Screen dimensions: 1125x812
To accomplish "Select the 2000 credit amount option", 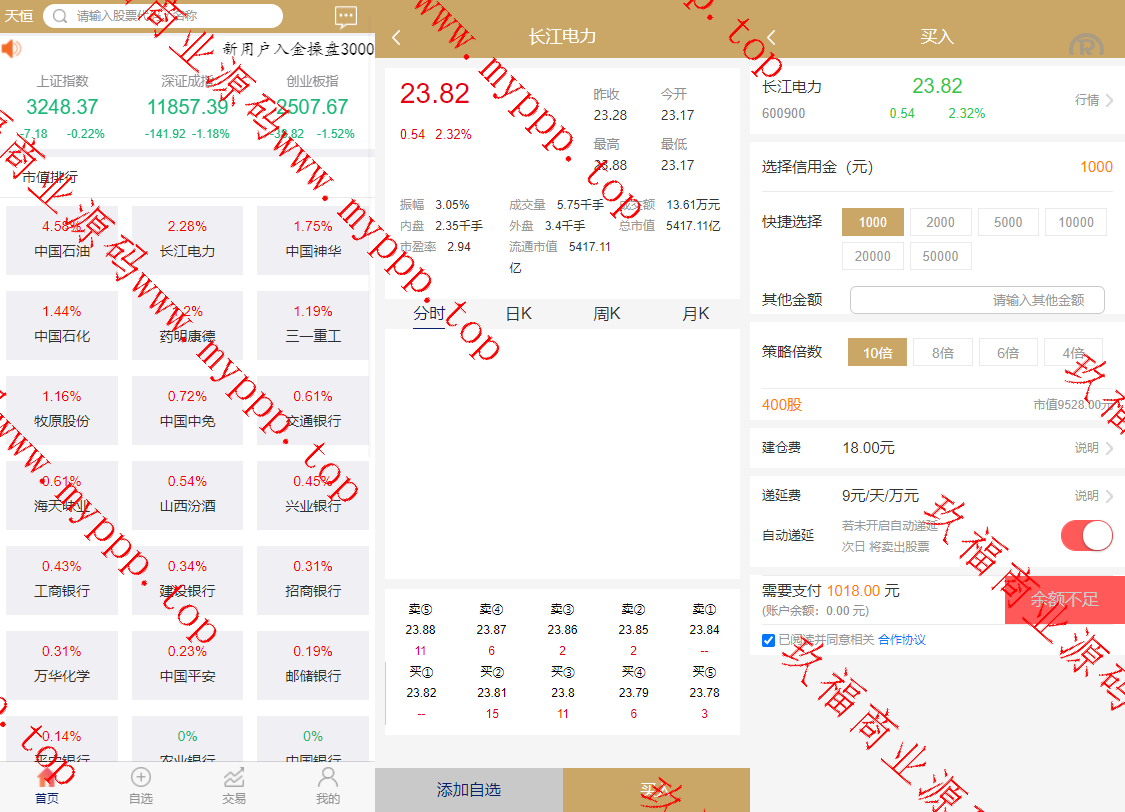I will click(x=940, y=222).
